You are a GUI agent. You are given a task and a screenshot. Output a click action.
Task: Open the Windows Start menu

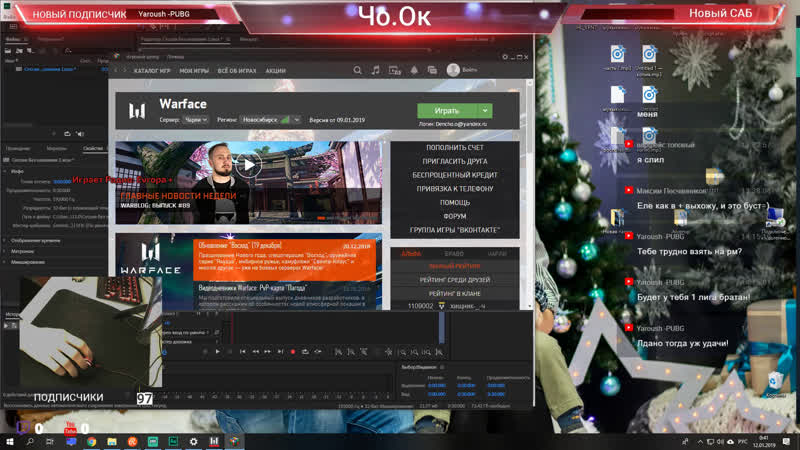point(9,441)
